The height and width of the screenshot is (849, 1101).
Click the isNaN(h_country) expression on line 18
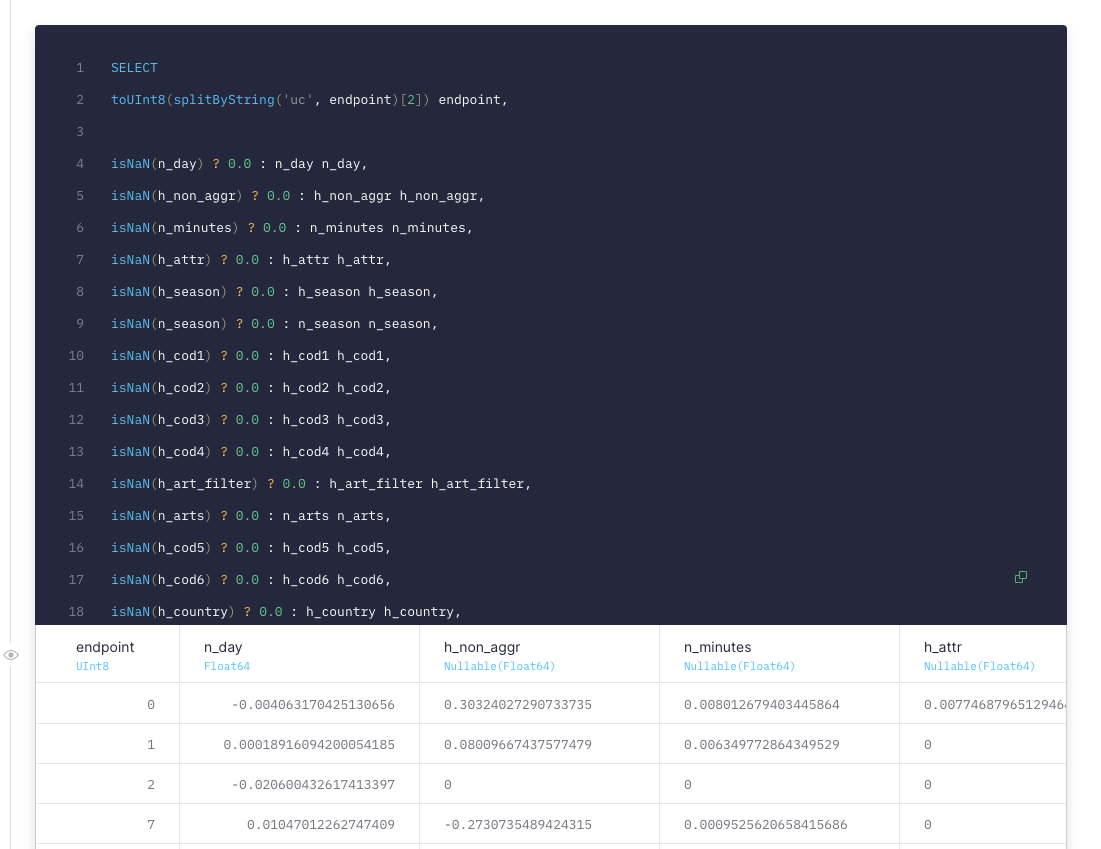click(173, 612)
